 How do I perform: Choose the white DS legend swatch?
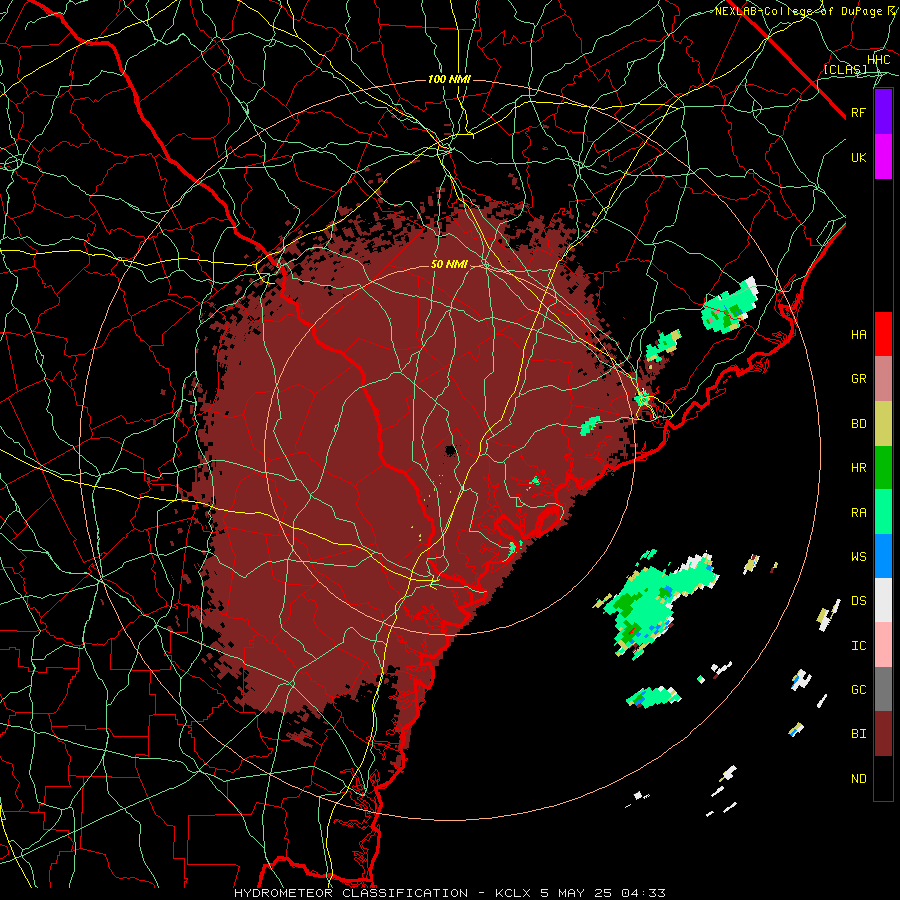coord(883,600)
